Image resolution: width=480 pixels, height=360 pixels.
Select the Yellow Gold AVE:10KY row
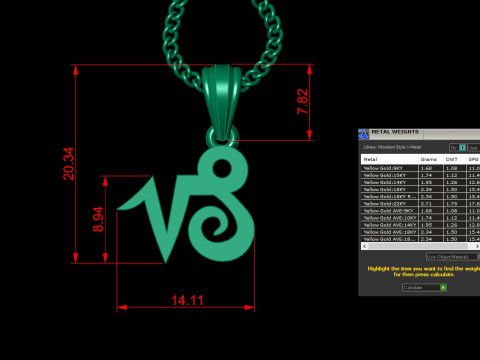(x=420, y=218)
